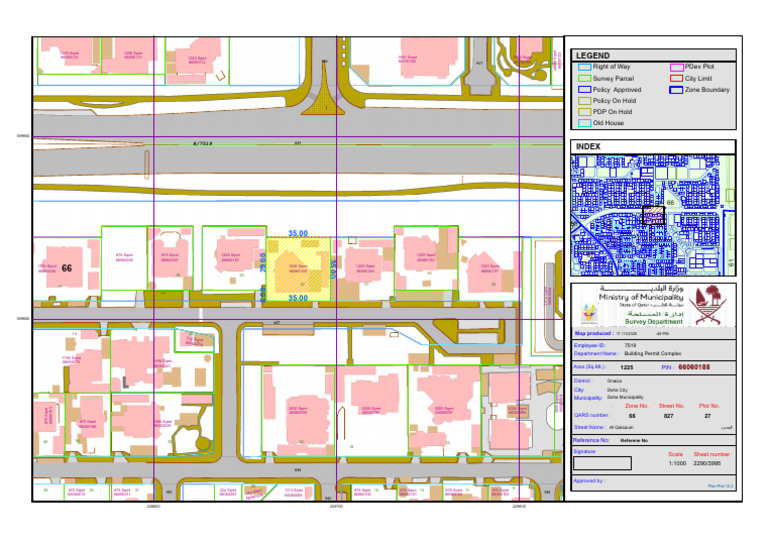Click the 'Doha Municipality' value
The width and height of the screenshot is (768, 543).
[625, 398]
